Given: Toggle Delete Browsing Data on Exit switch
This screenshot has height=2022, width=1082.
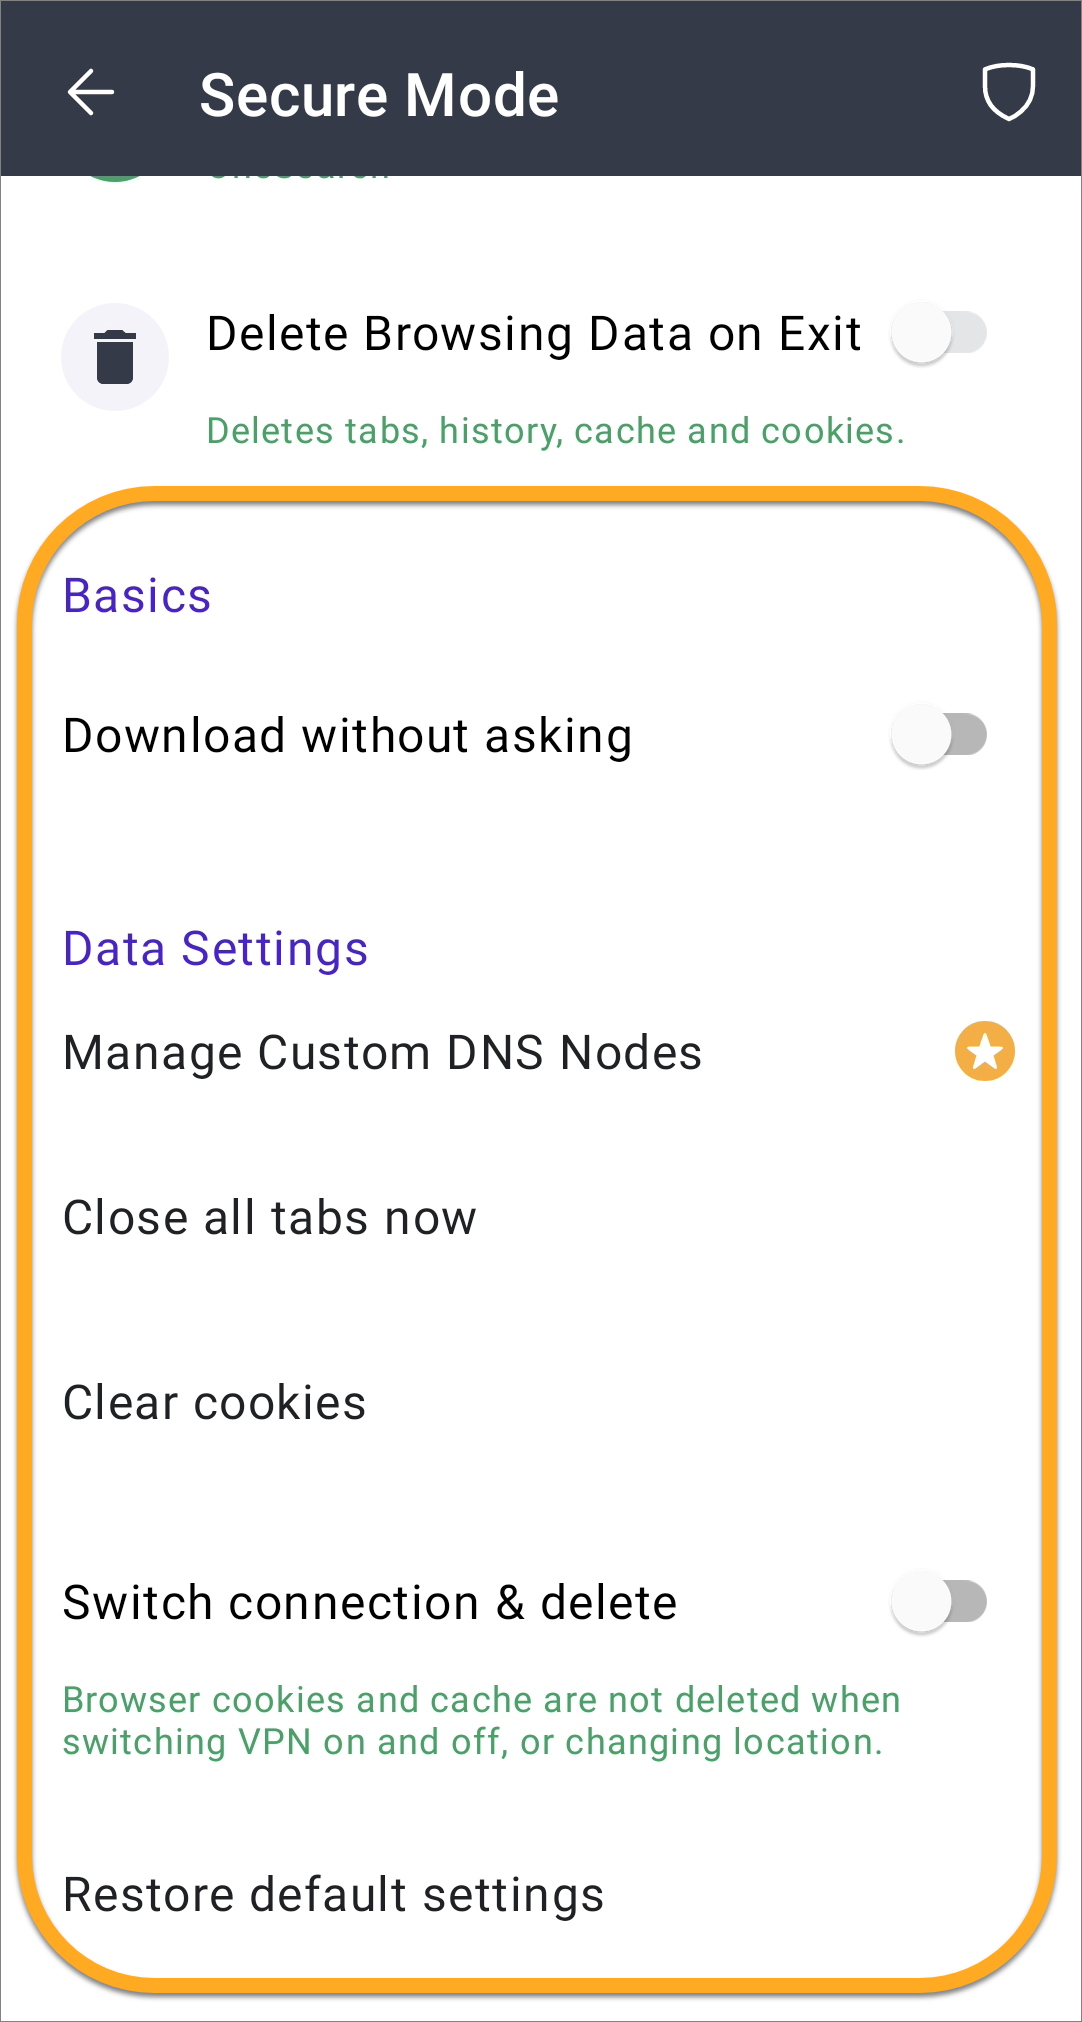Looking at the screenshot, I should tap(940, 334).
